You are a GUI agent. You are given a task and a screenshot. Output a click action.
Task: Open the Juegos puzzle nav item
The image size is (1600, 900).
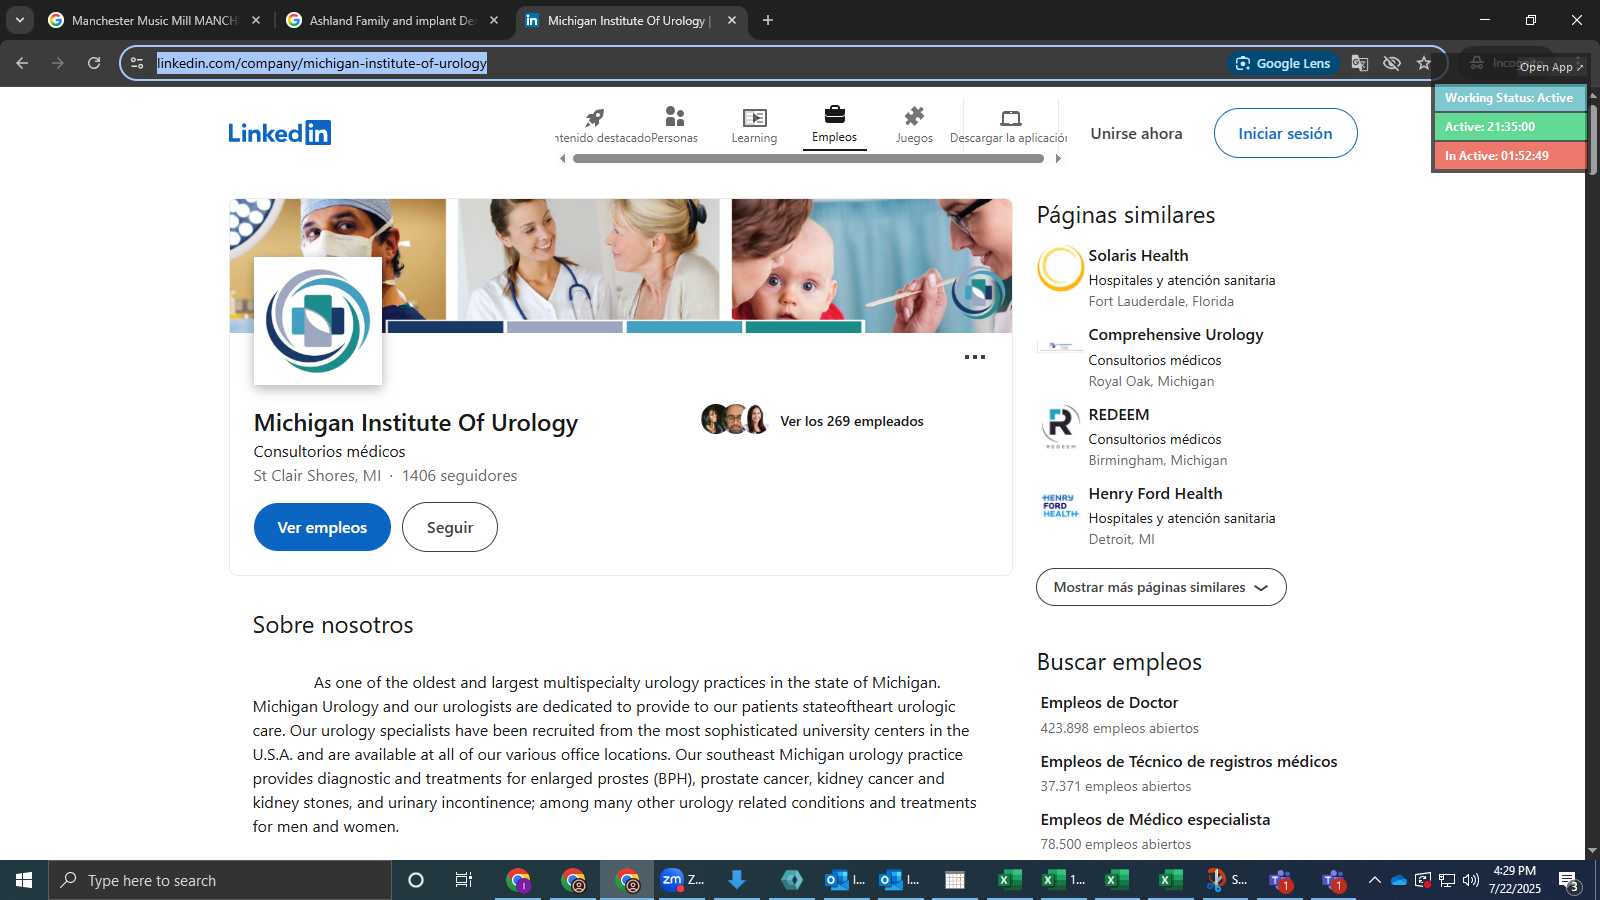tap(914, 126)
